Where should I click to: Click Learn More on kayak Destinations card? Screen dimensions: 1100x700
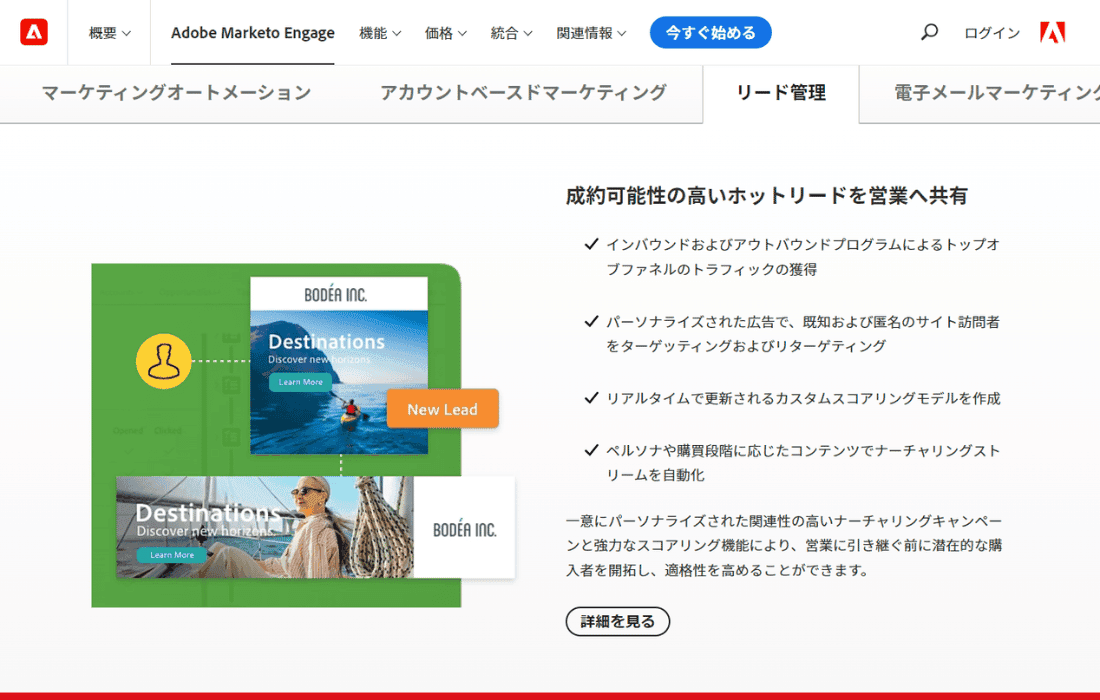coord(300,382)
